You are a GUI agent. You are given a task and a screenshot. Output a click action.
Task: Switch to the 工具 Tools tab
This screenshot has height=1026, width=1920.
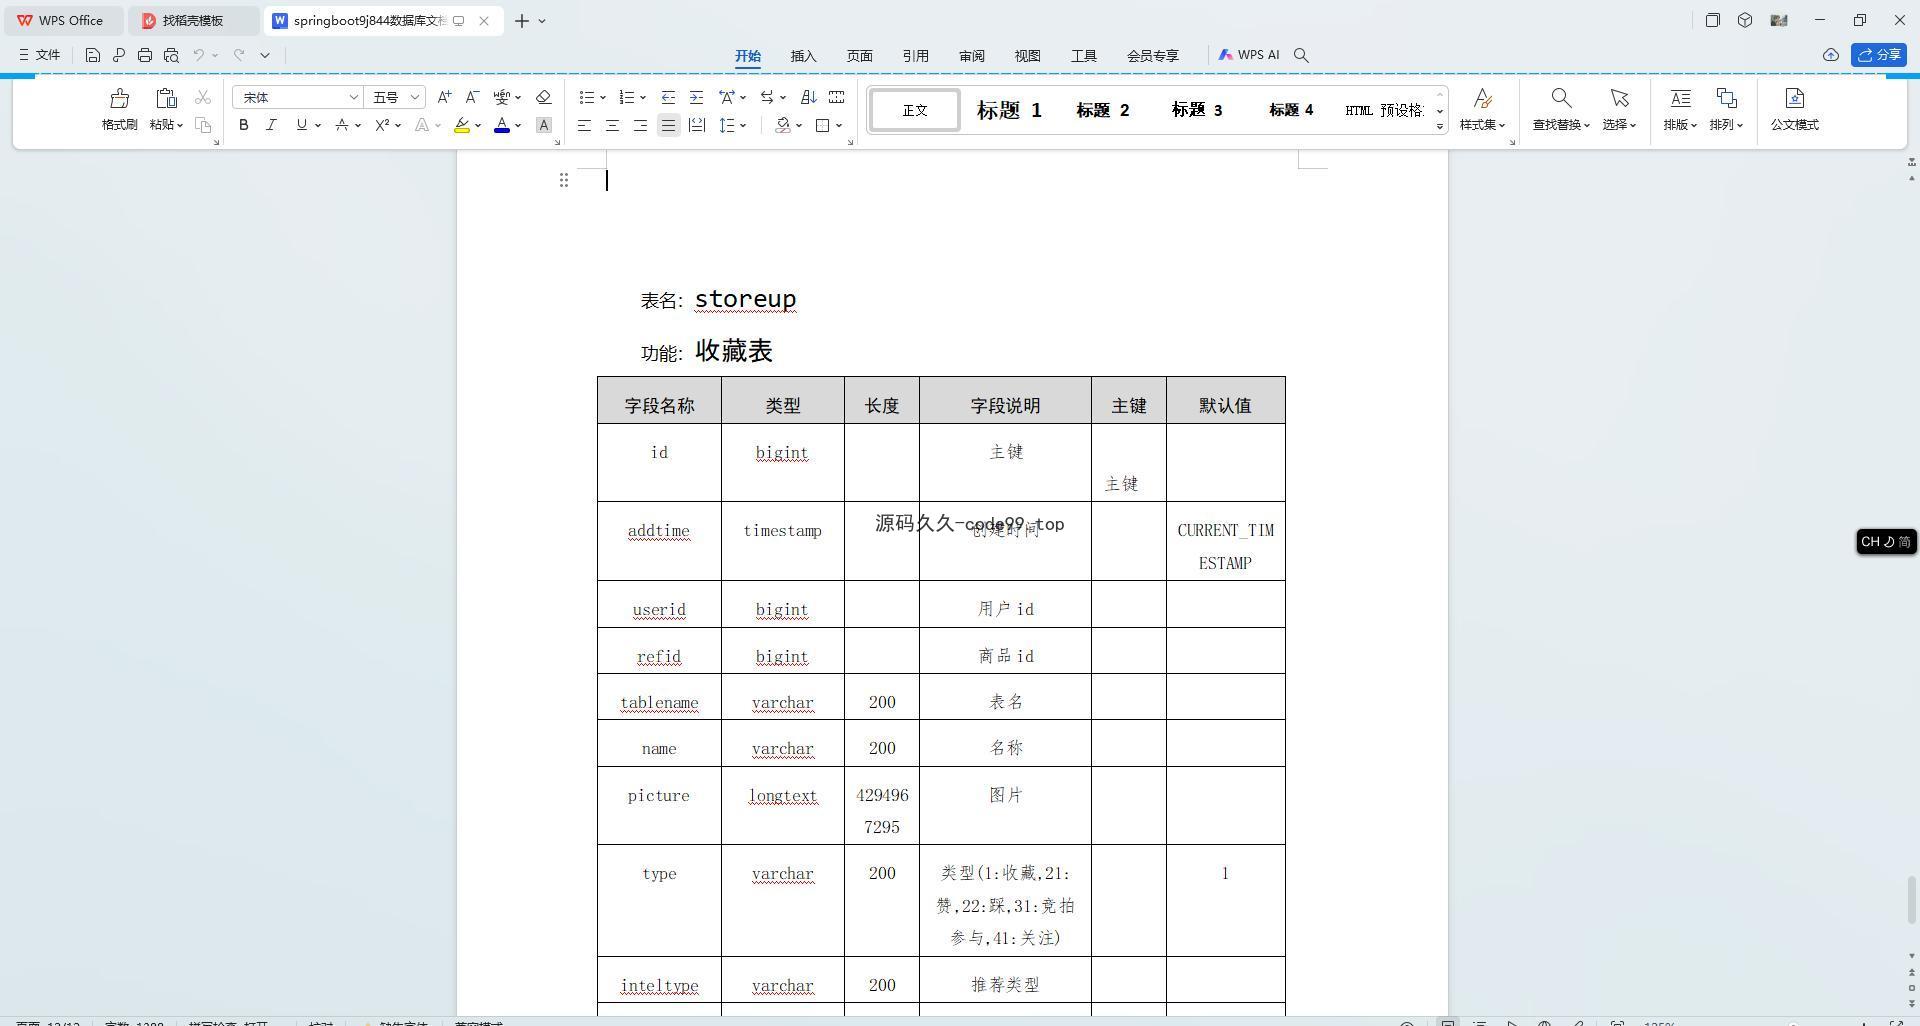point(1084,56)
